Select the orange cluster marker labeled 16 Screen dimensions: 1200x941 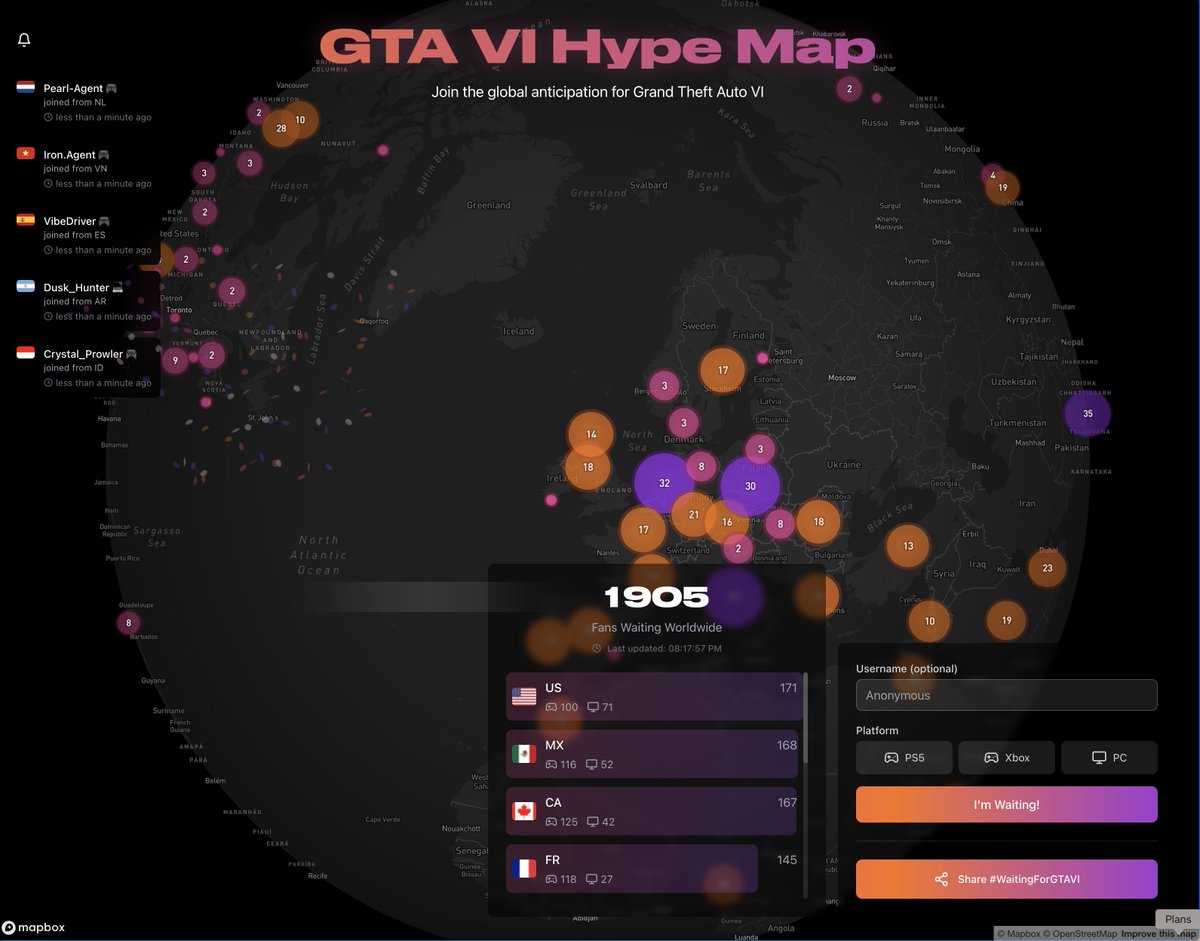point(727,522)
